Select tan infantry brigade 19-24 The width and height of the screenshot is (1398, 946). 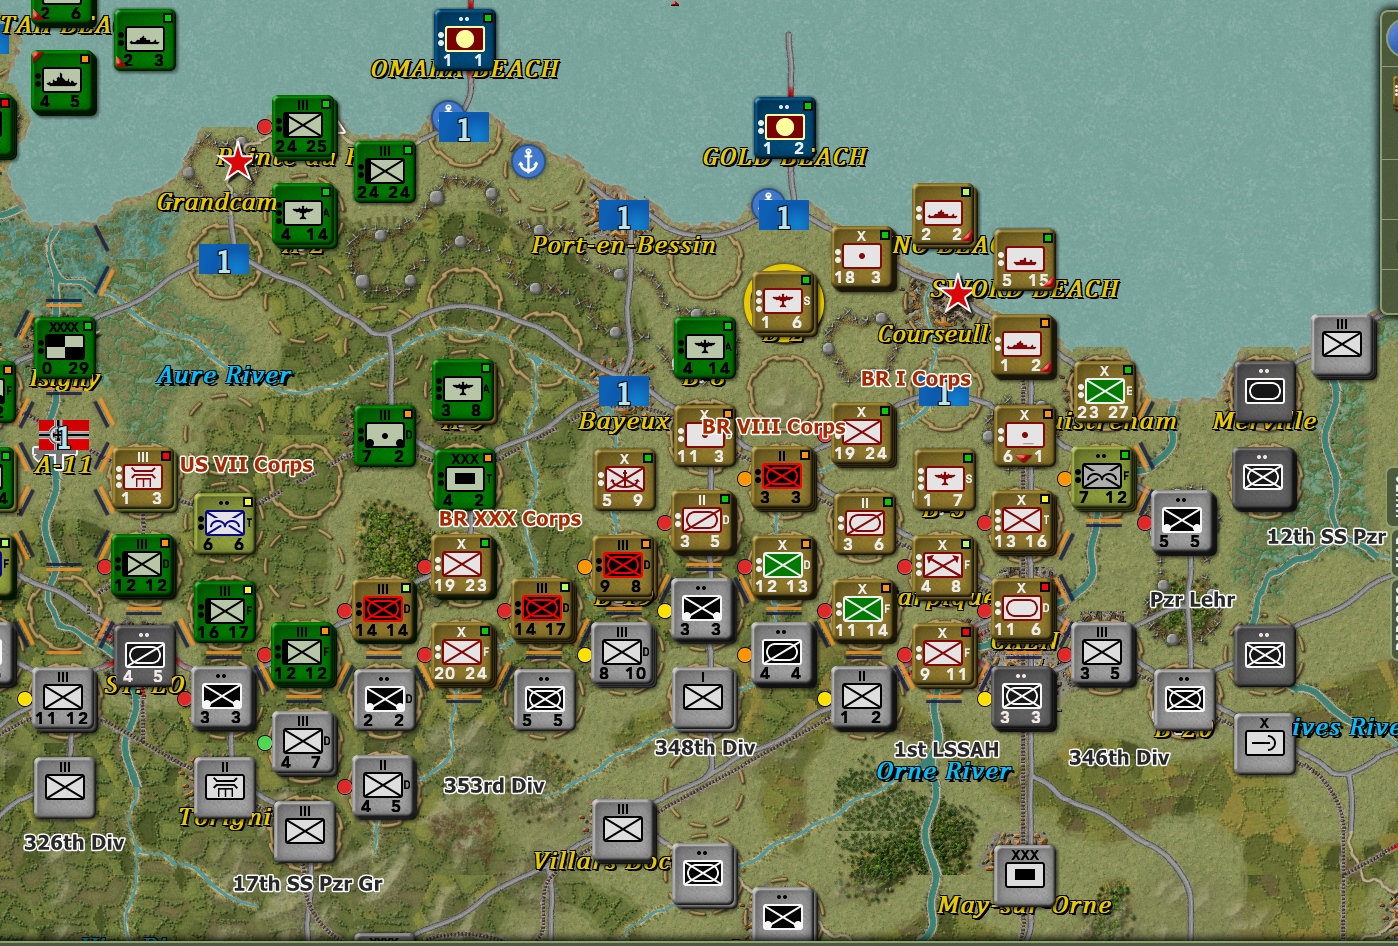862,433
